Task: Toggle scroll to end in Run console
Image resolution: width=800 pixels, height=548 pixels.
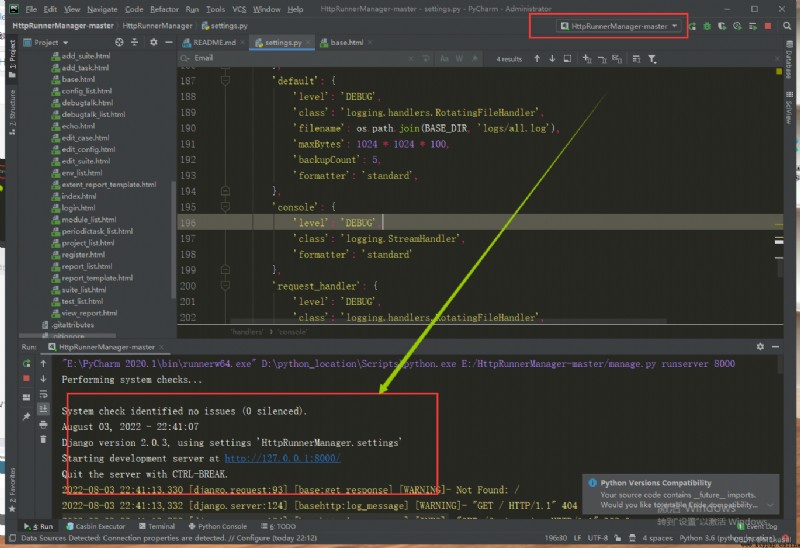Action: (x=43, y=409)
